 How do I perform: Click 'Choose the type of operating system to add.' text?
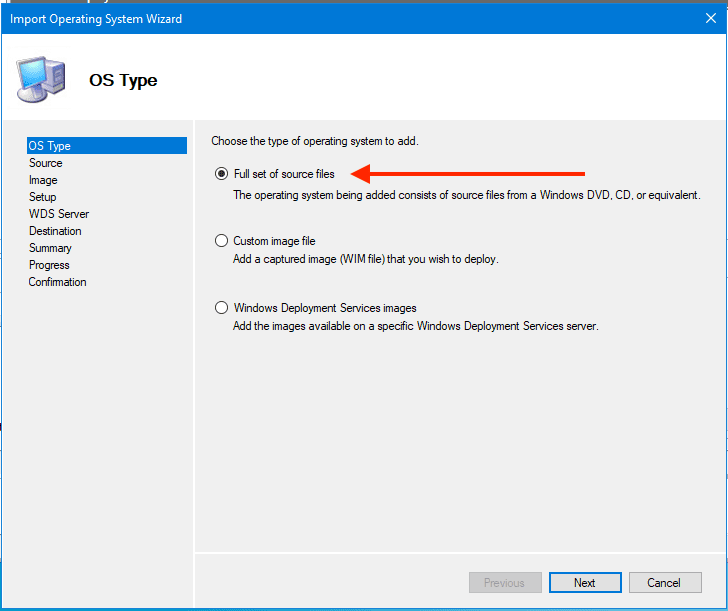pos(315,141)
